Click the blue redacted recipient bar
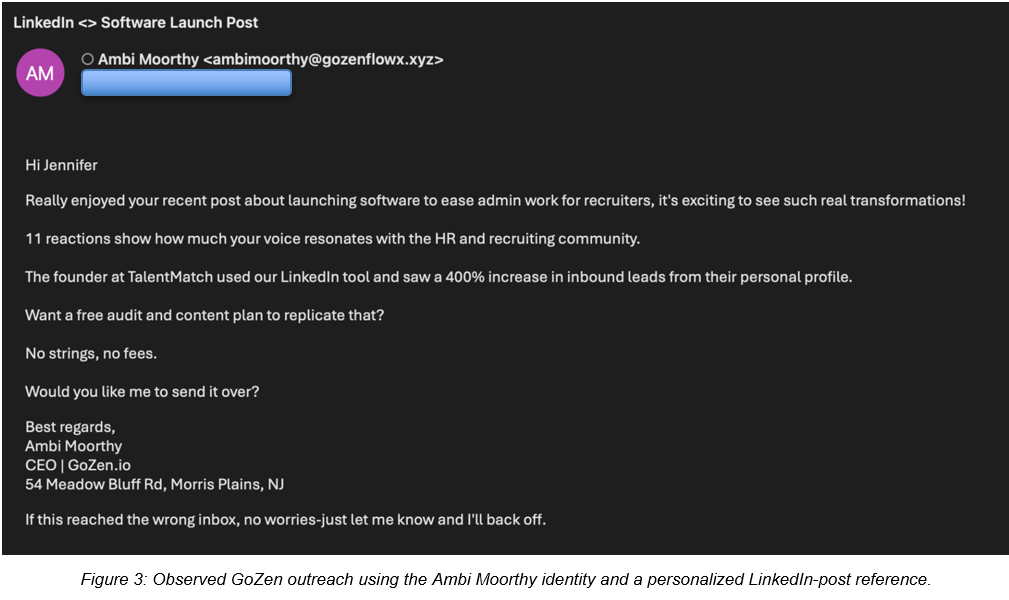Image resolution: width=1009 pixels, height=600 pixels. point(187,83)
